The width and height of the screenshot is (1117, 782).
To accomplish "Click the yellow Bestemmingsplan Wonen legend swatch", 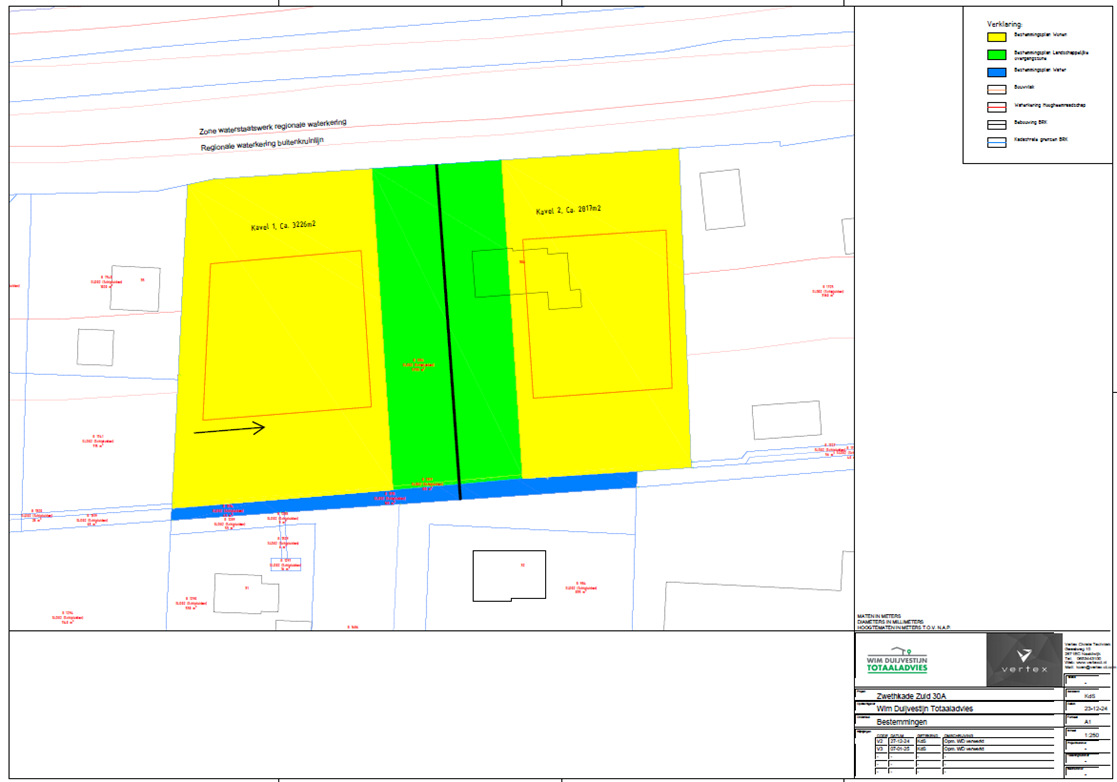I will [x=996, y=35].
